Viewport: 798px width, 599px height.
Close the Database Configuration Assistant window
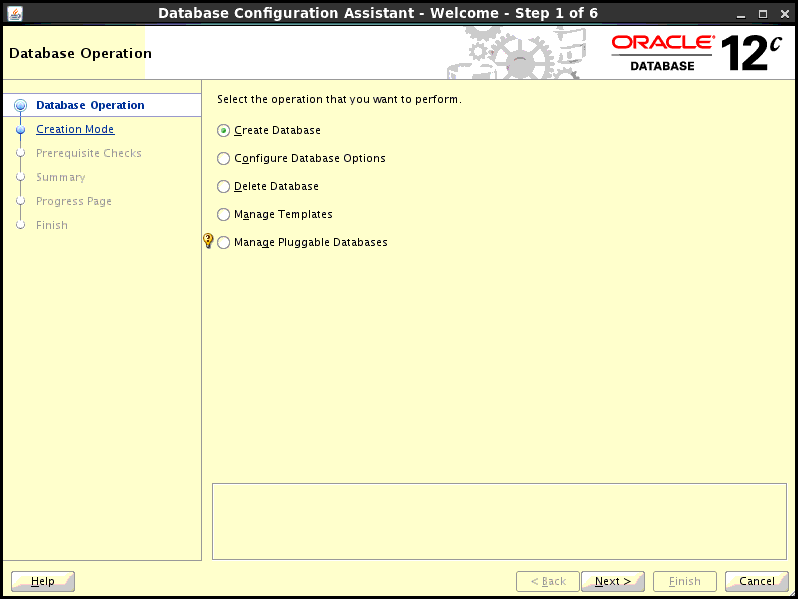(785, 14)
